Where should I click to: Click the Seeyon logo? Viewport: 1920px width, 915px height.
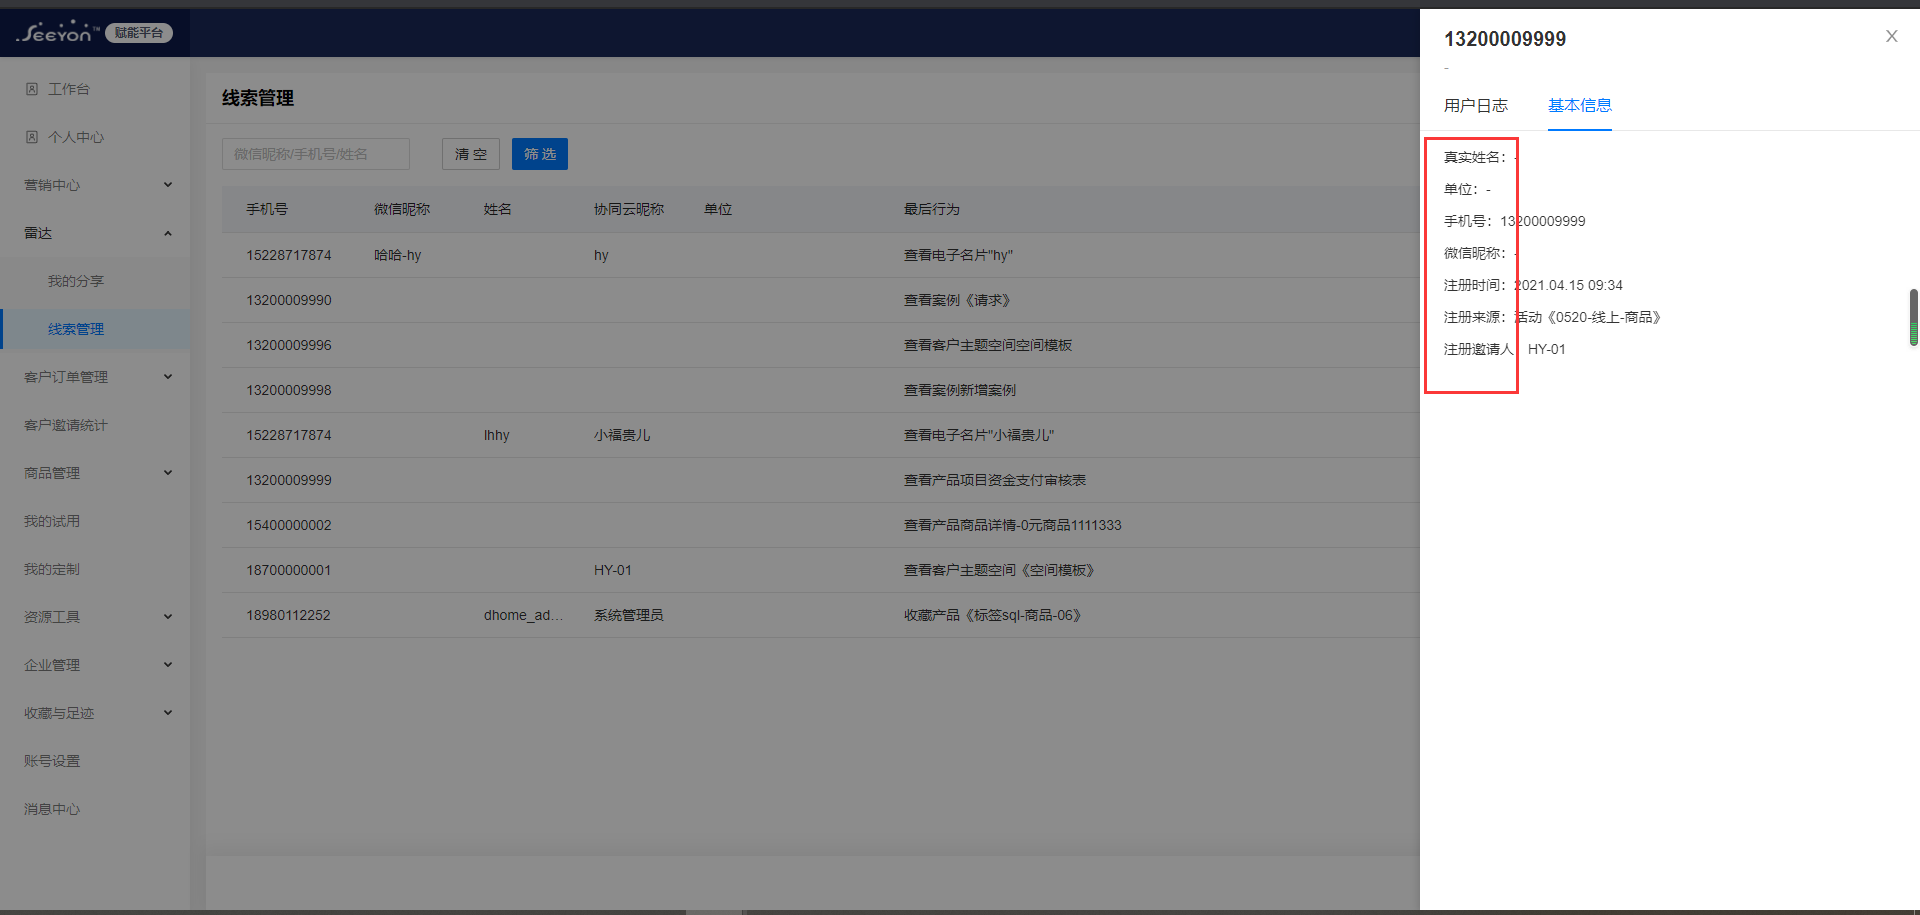click(x=58, y=32)
